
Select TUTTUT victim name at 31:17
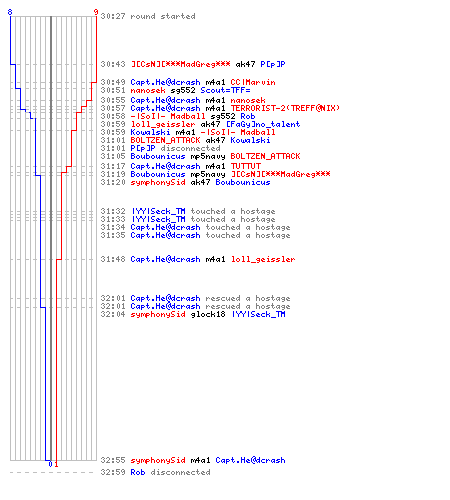246,166
